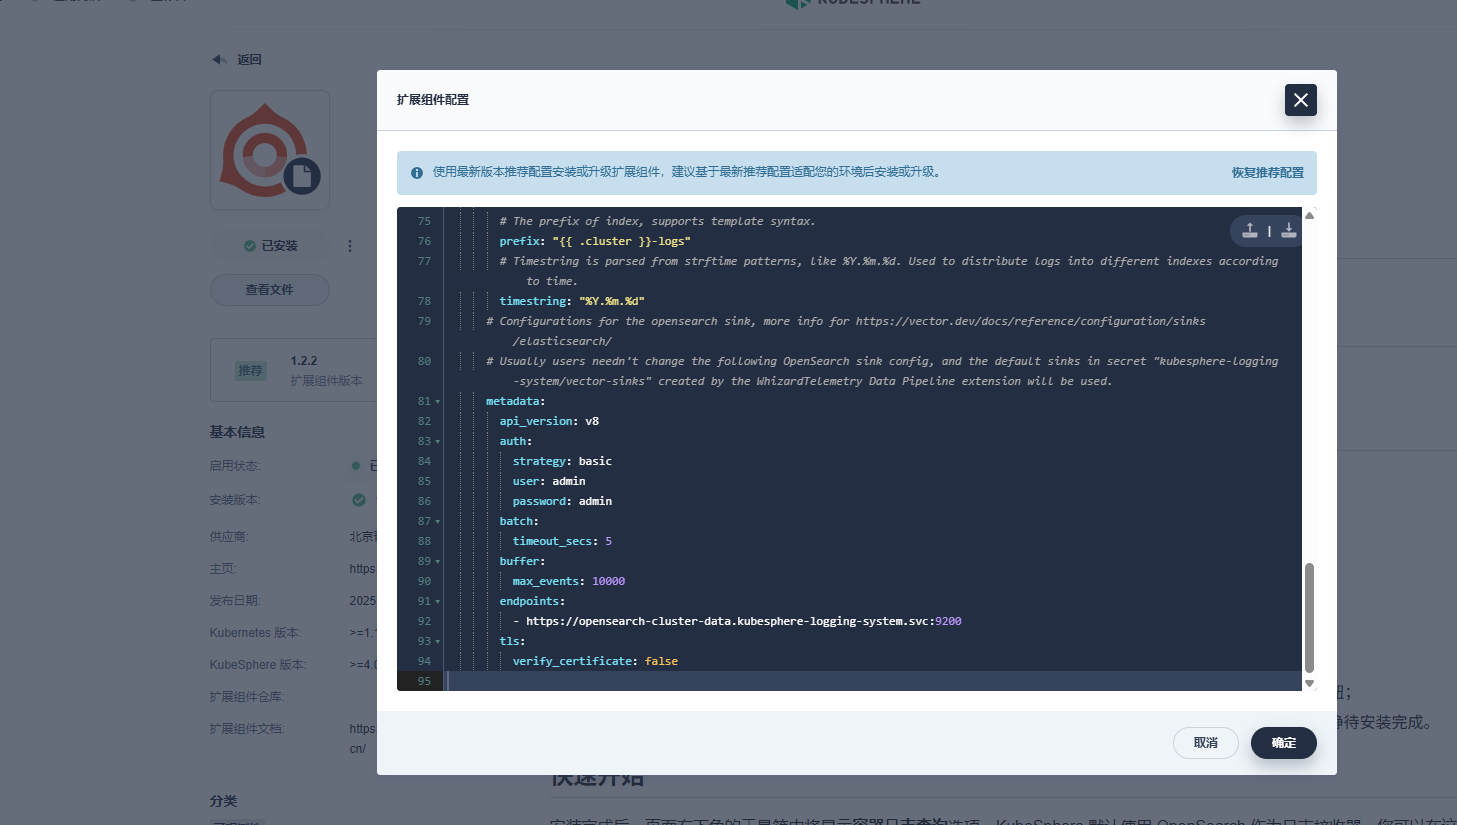Open the more options menu next to 已安装
The image size is (1457, 825).
click(350, 246)
